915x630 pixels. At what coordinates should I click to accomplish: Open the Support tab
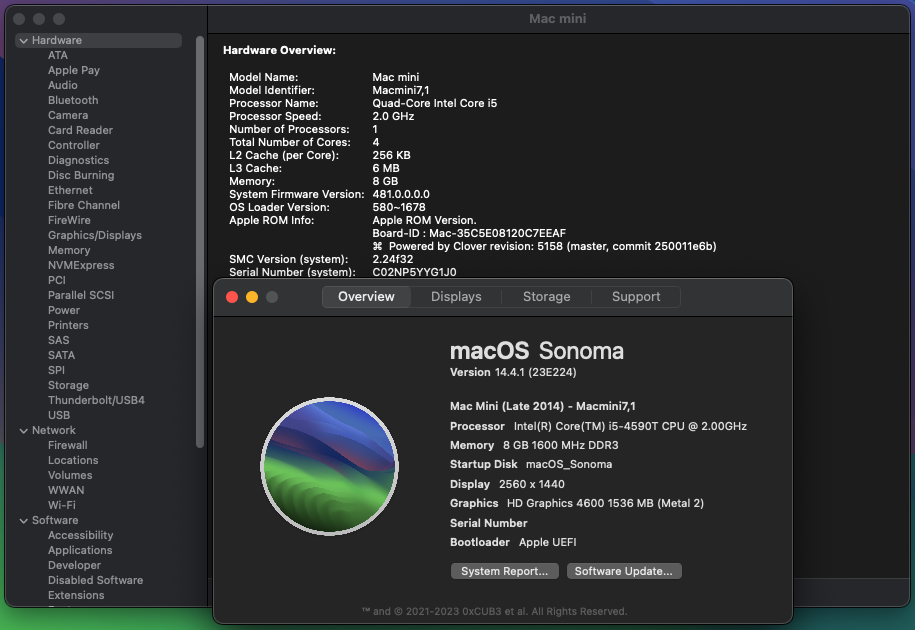click(636, 296)
